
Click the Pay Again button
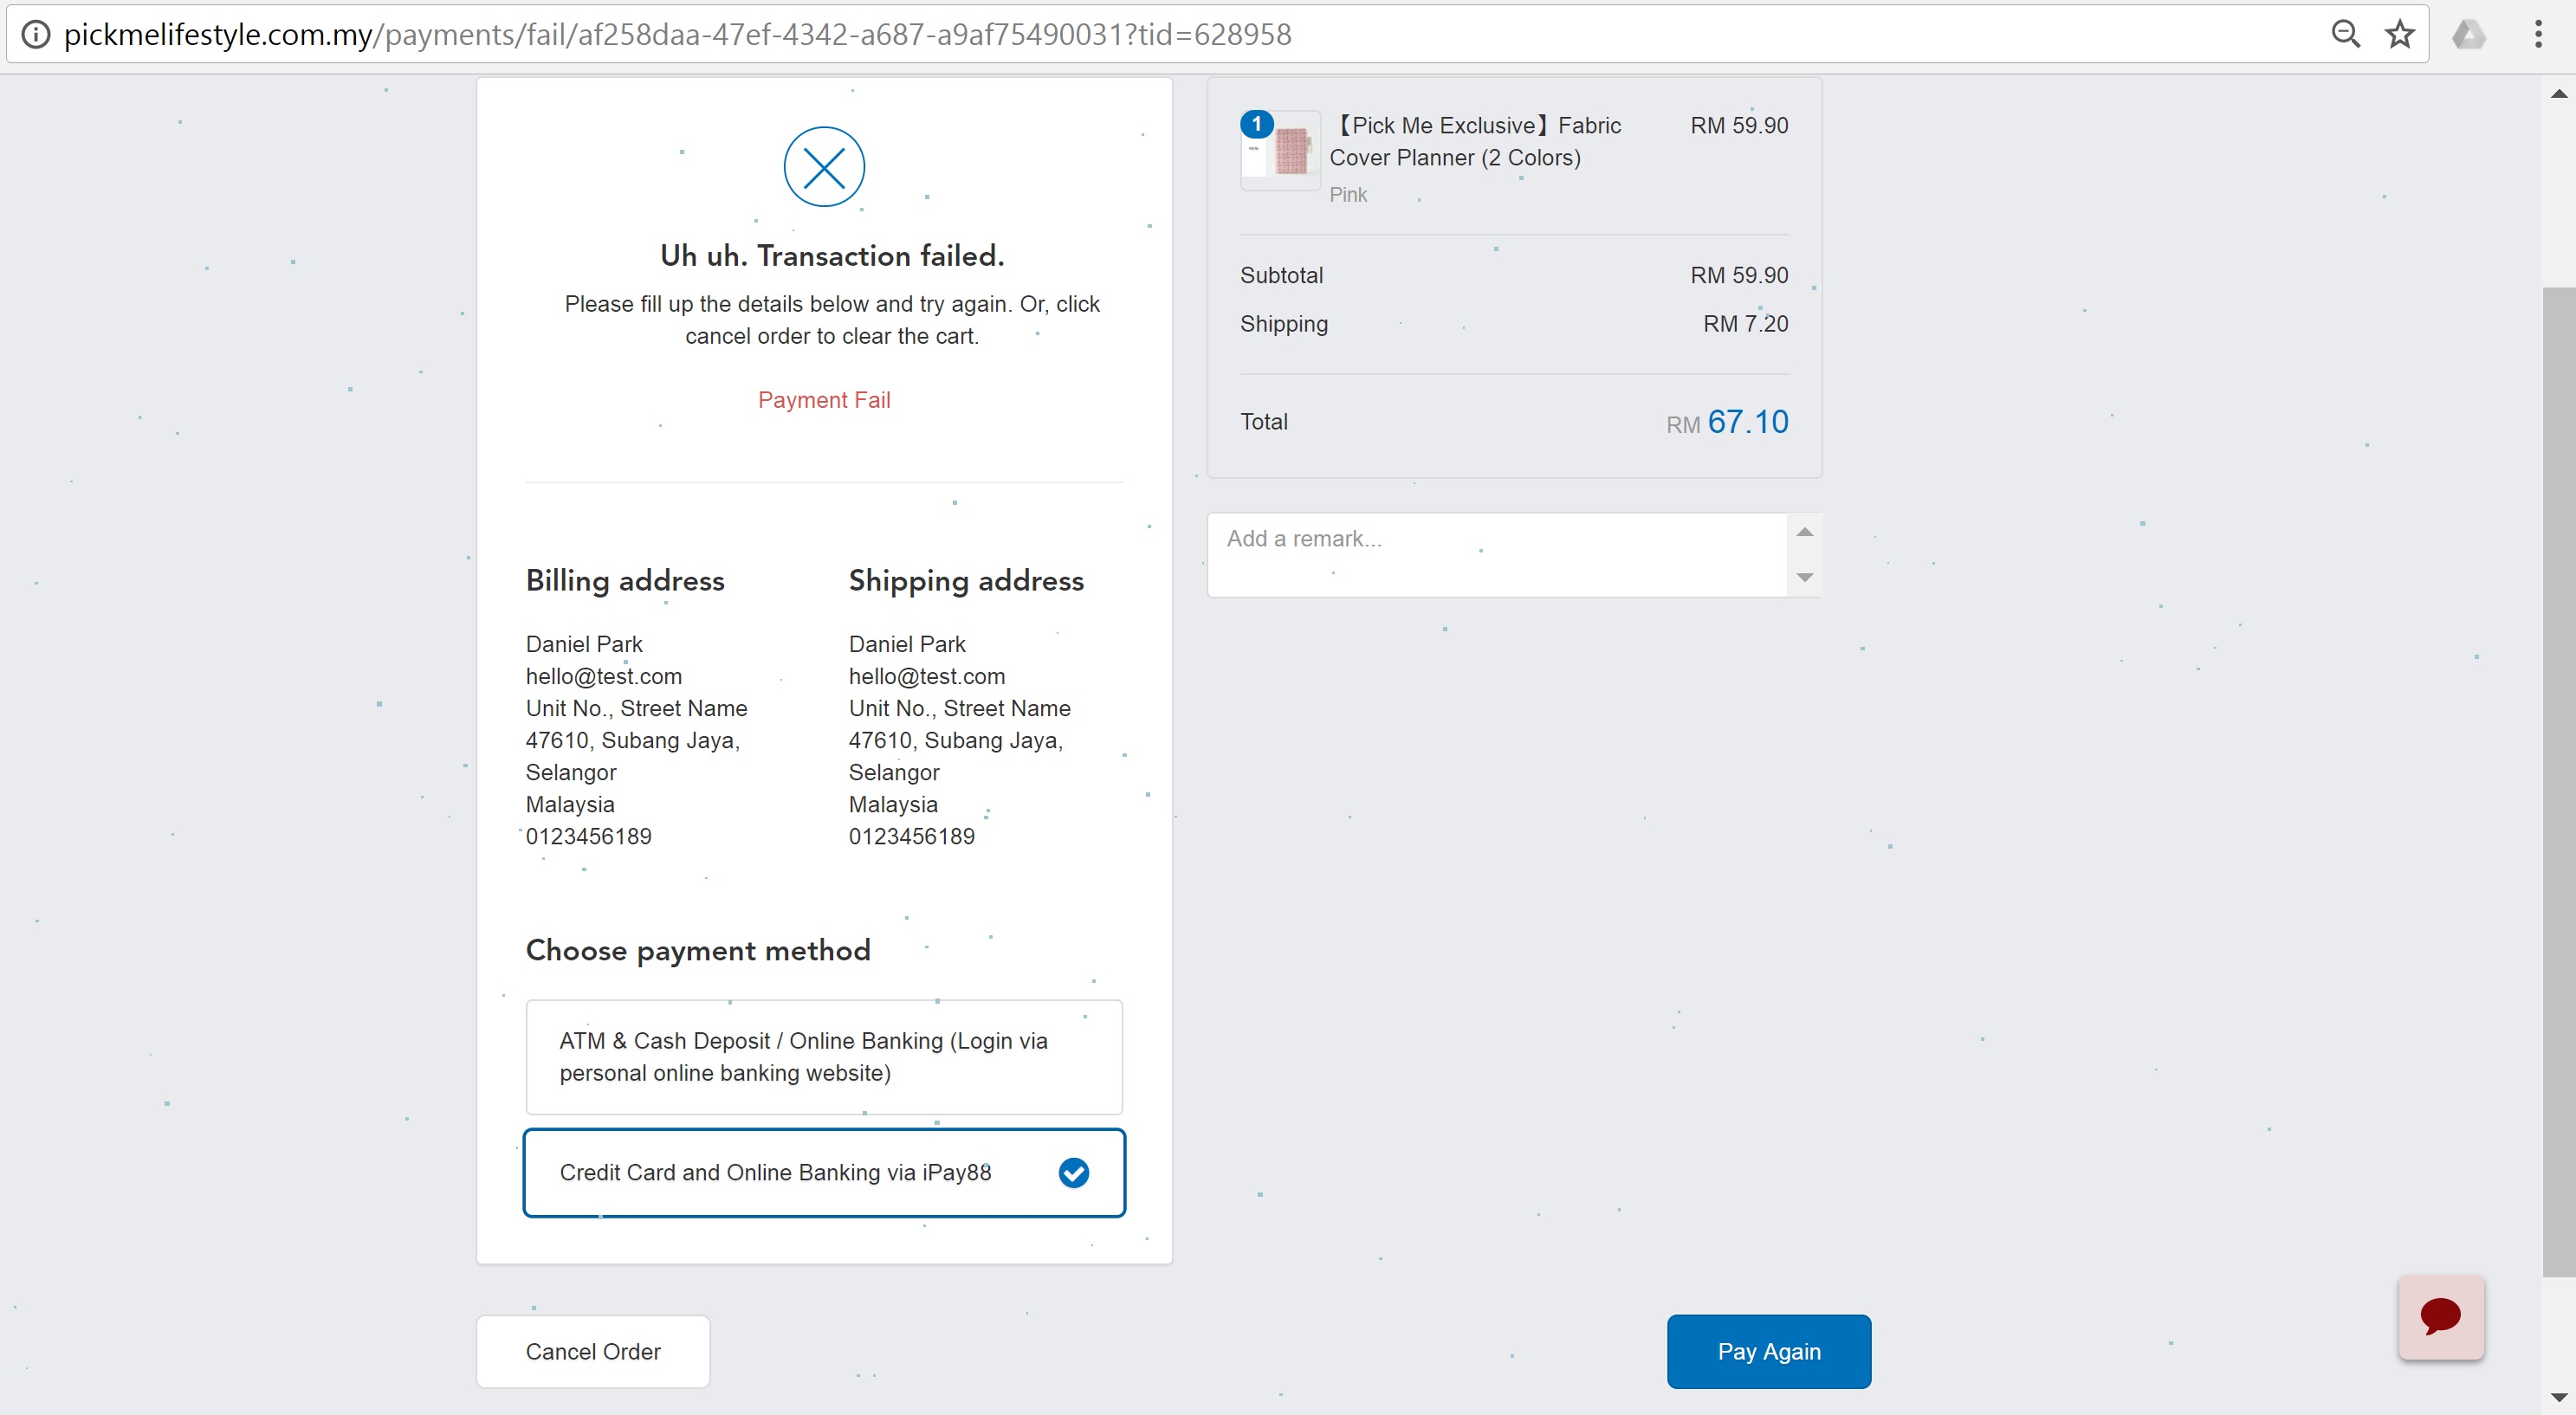point(1768,1352)
